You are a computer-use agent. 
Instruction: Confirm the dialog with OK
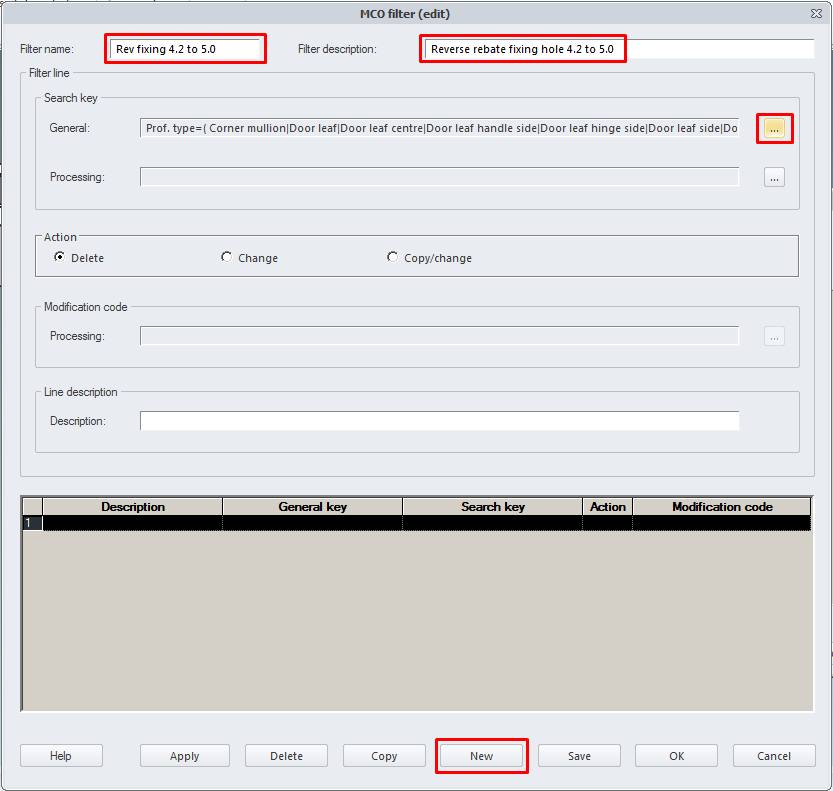click(x=677, y=756)
